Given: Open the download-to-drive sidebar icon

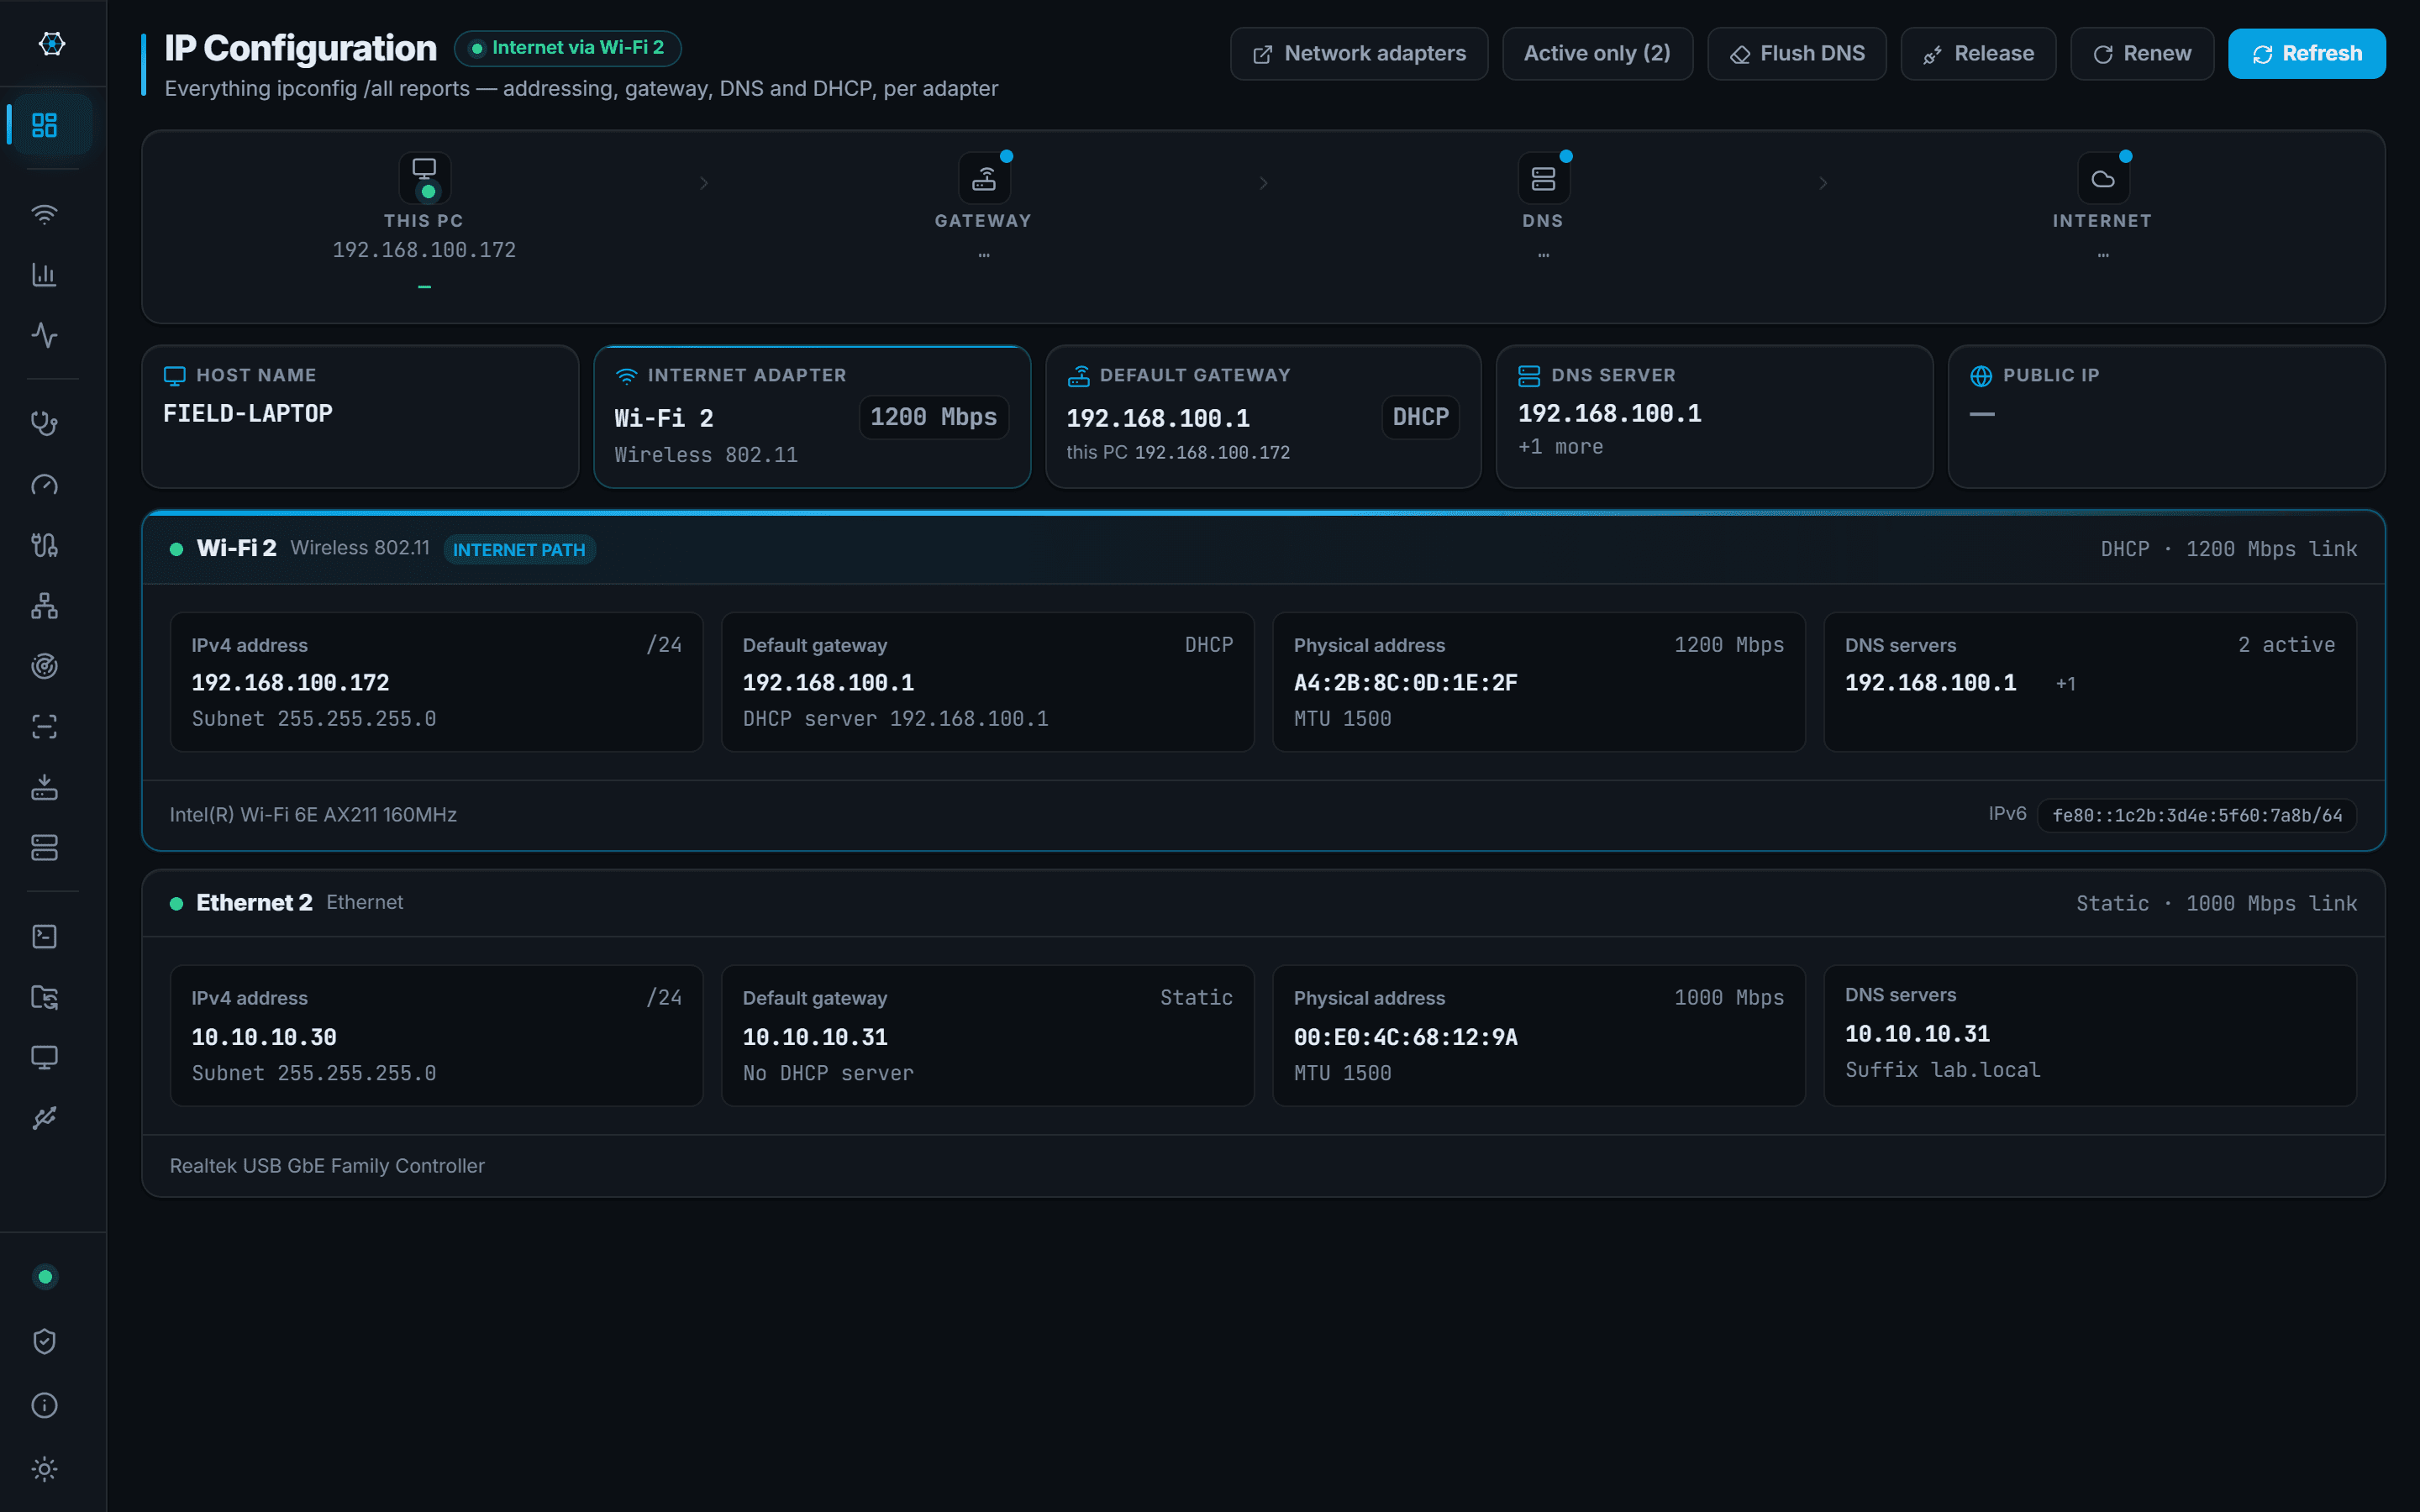Looking at the screenshot, I should coord(45,787).
